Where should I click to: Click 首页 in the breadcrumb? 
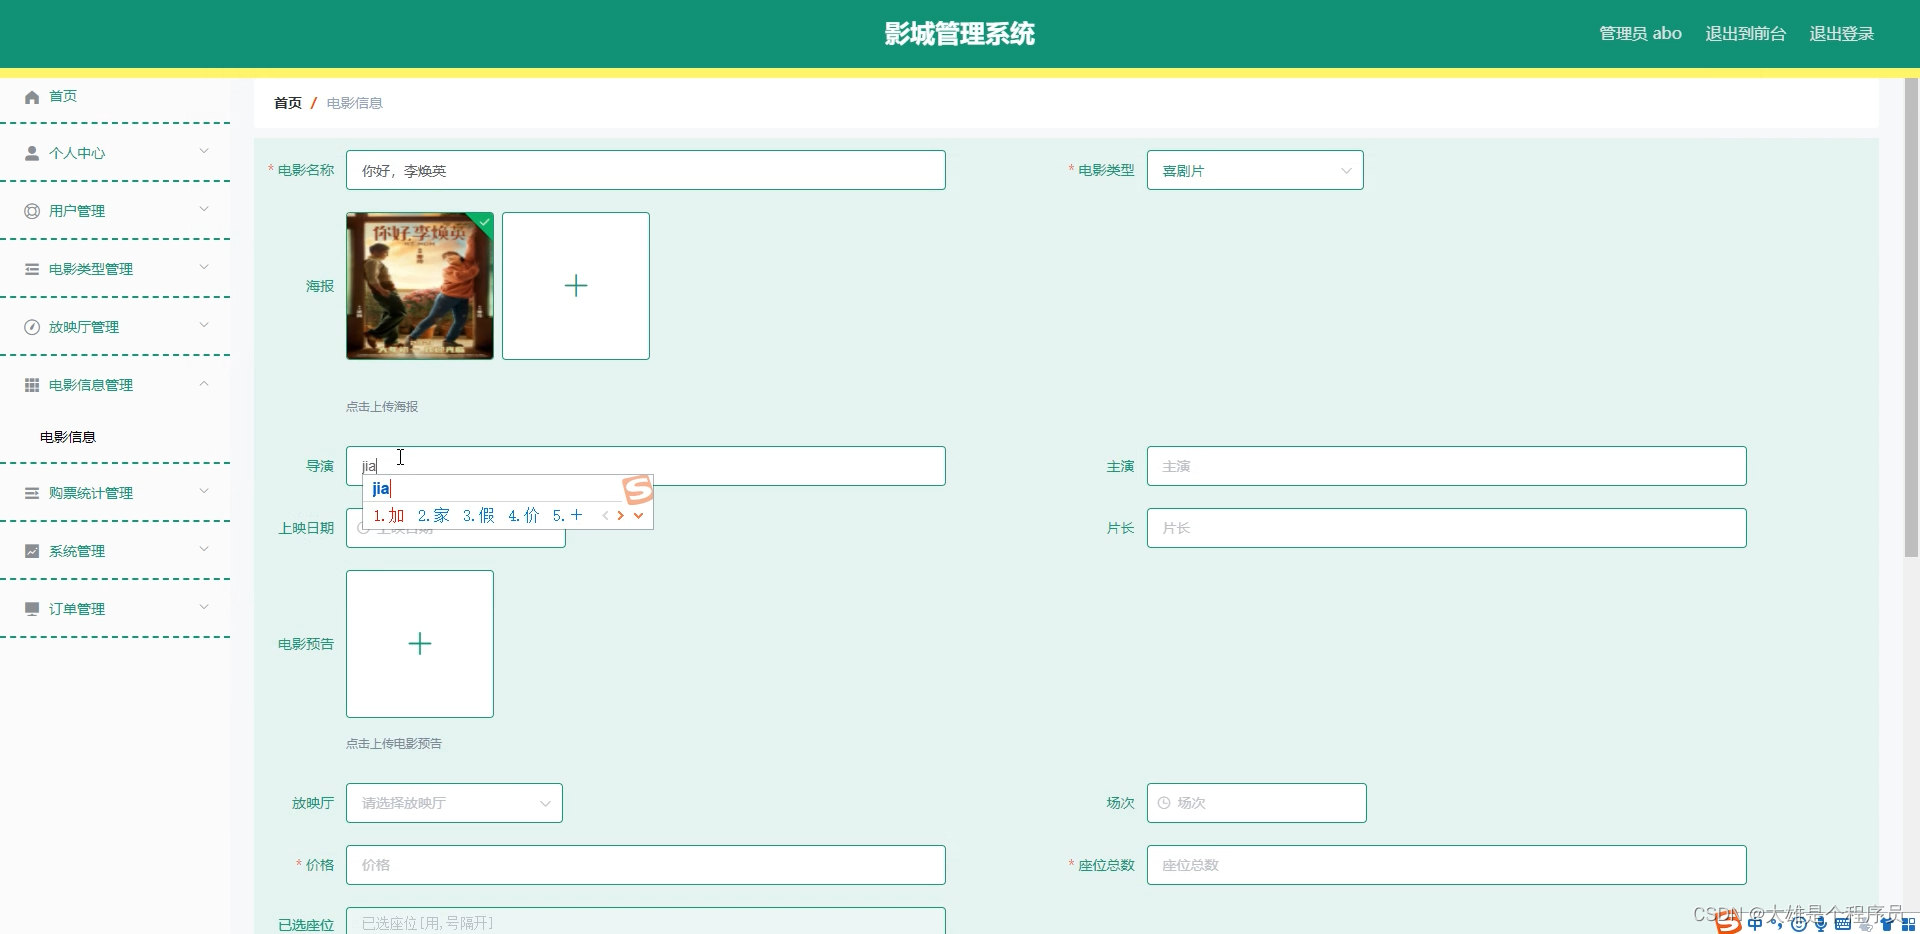coord(288,103)
